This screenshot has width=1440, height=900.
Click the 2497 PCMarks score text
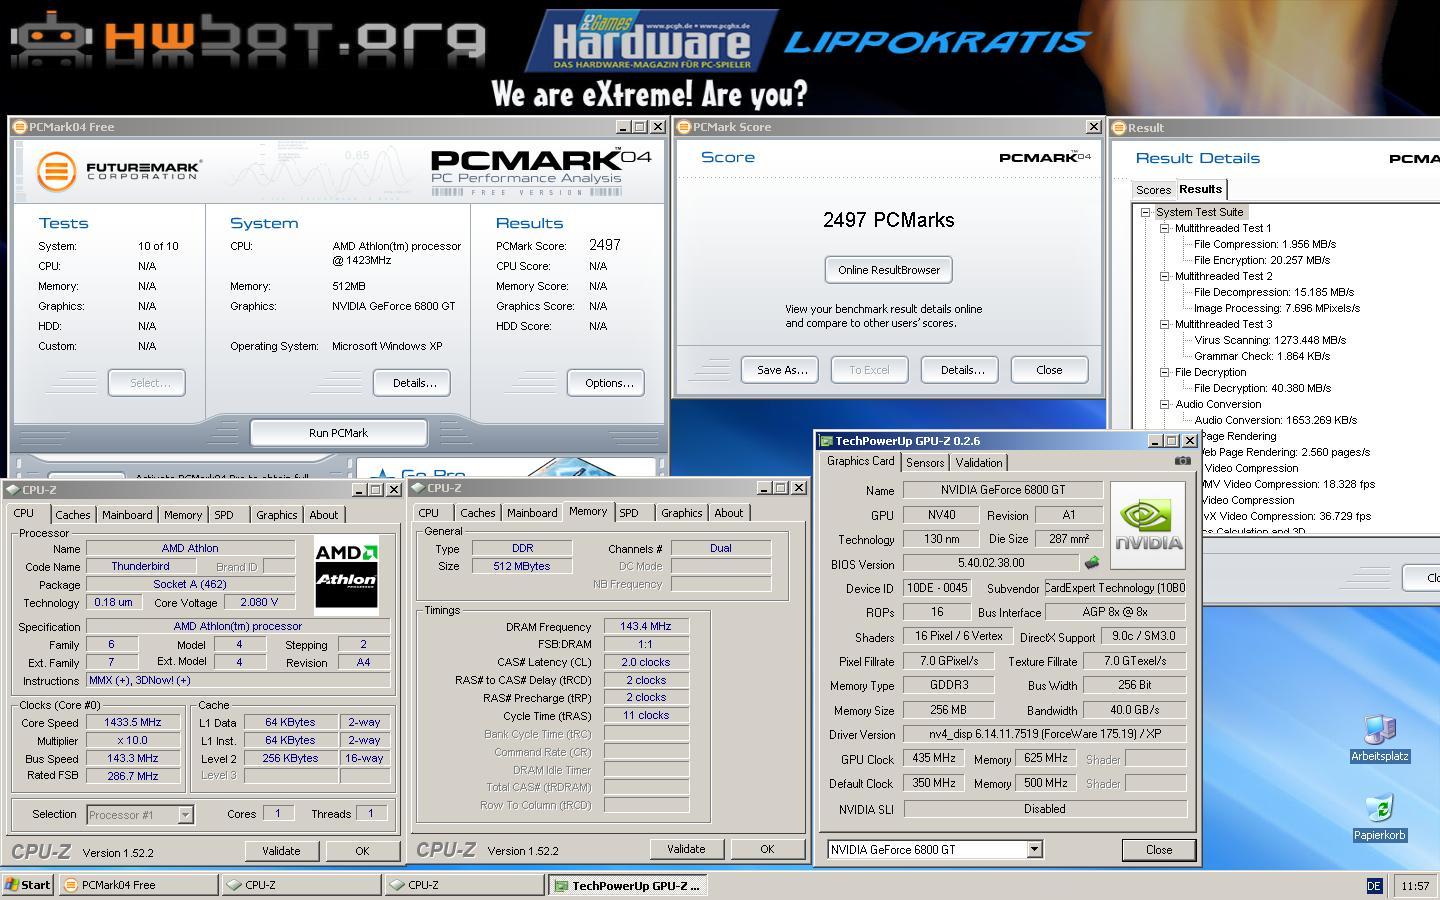889,220
